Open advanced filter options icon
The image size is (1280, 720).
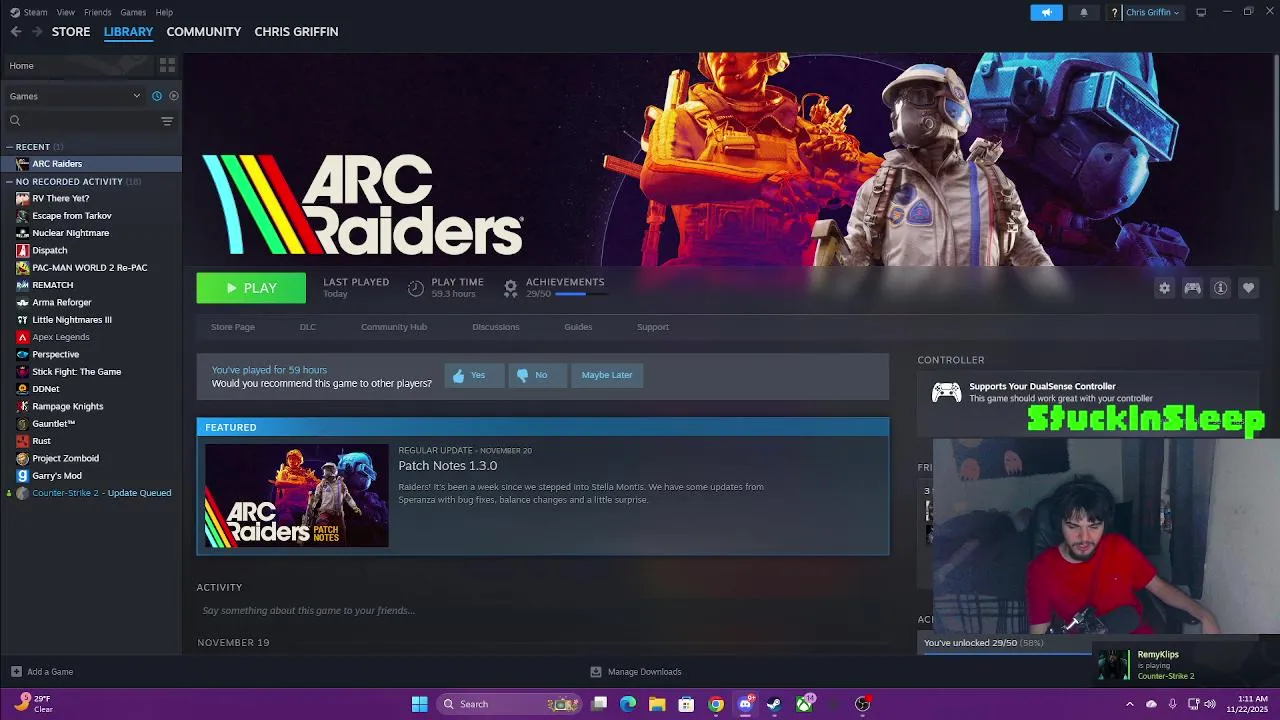(167, 121)
